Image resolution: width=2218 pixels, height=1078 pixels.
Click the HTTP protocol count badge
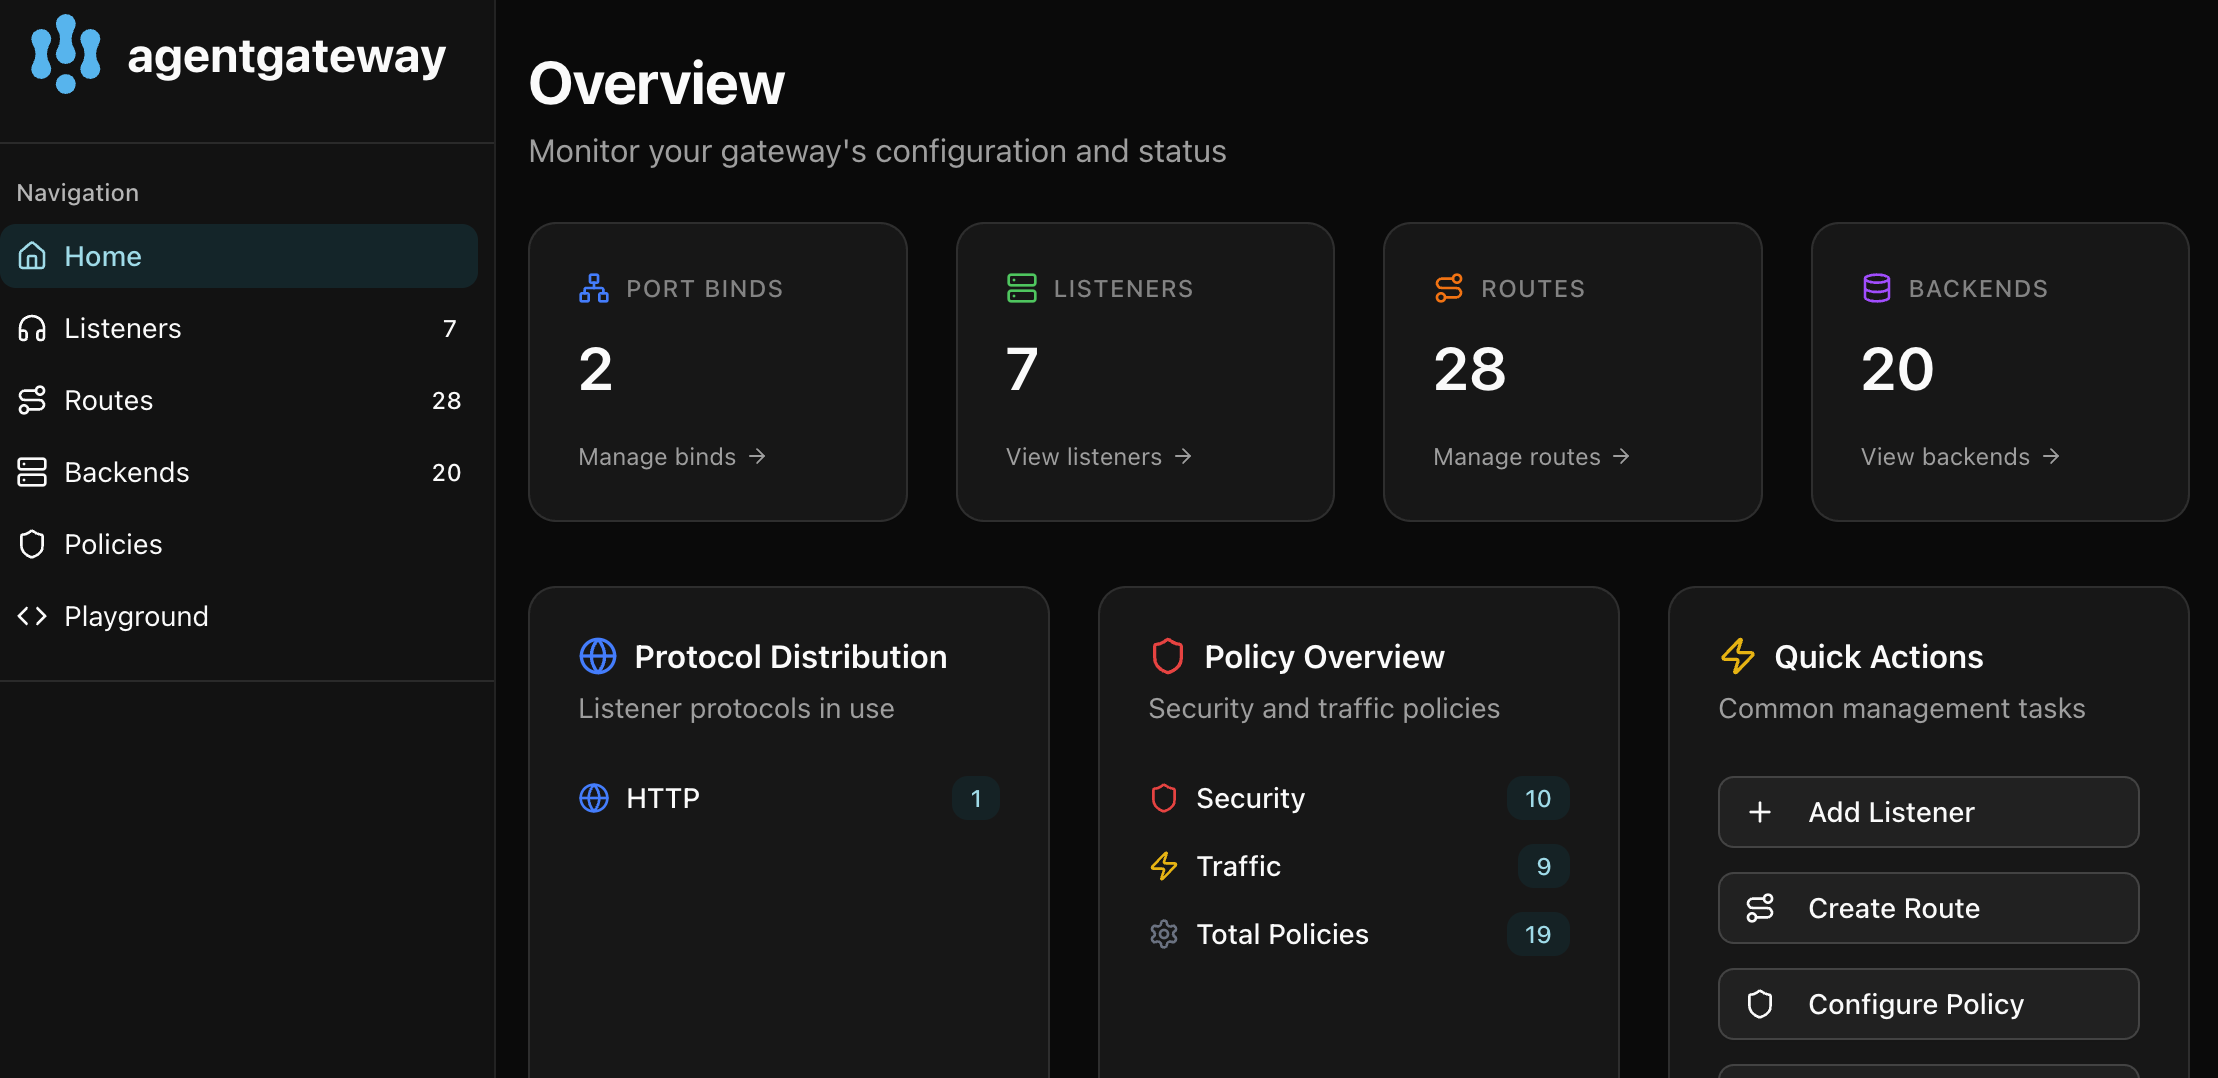[975, 798]
